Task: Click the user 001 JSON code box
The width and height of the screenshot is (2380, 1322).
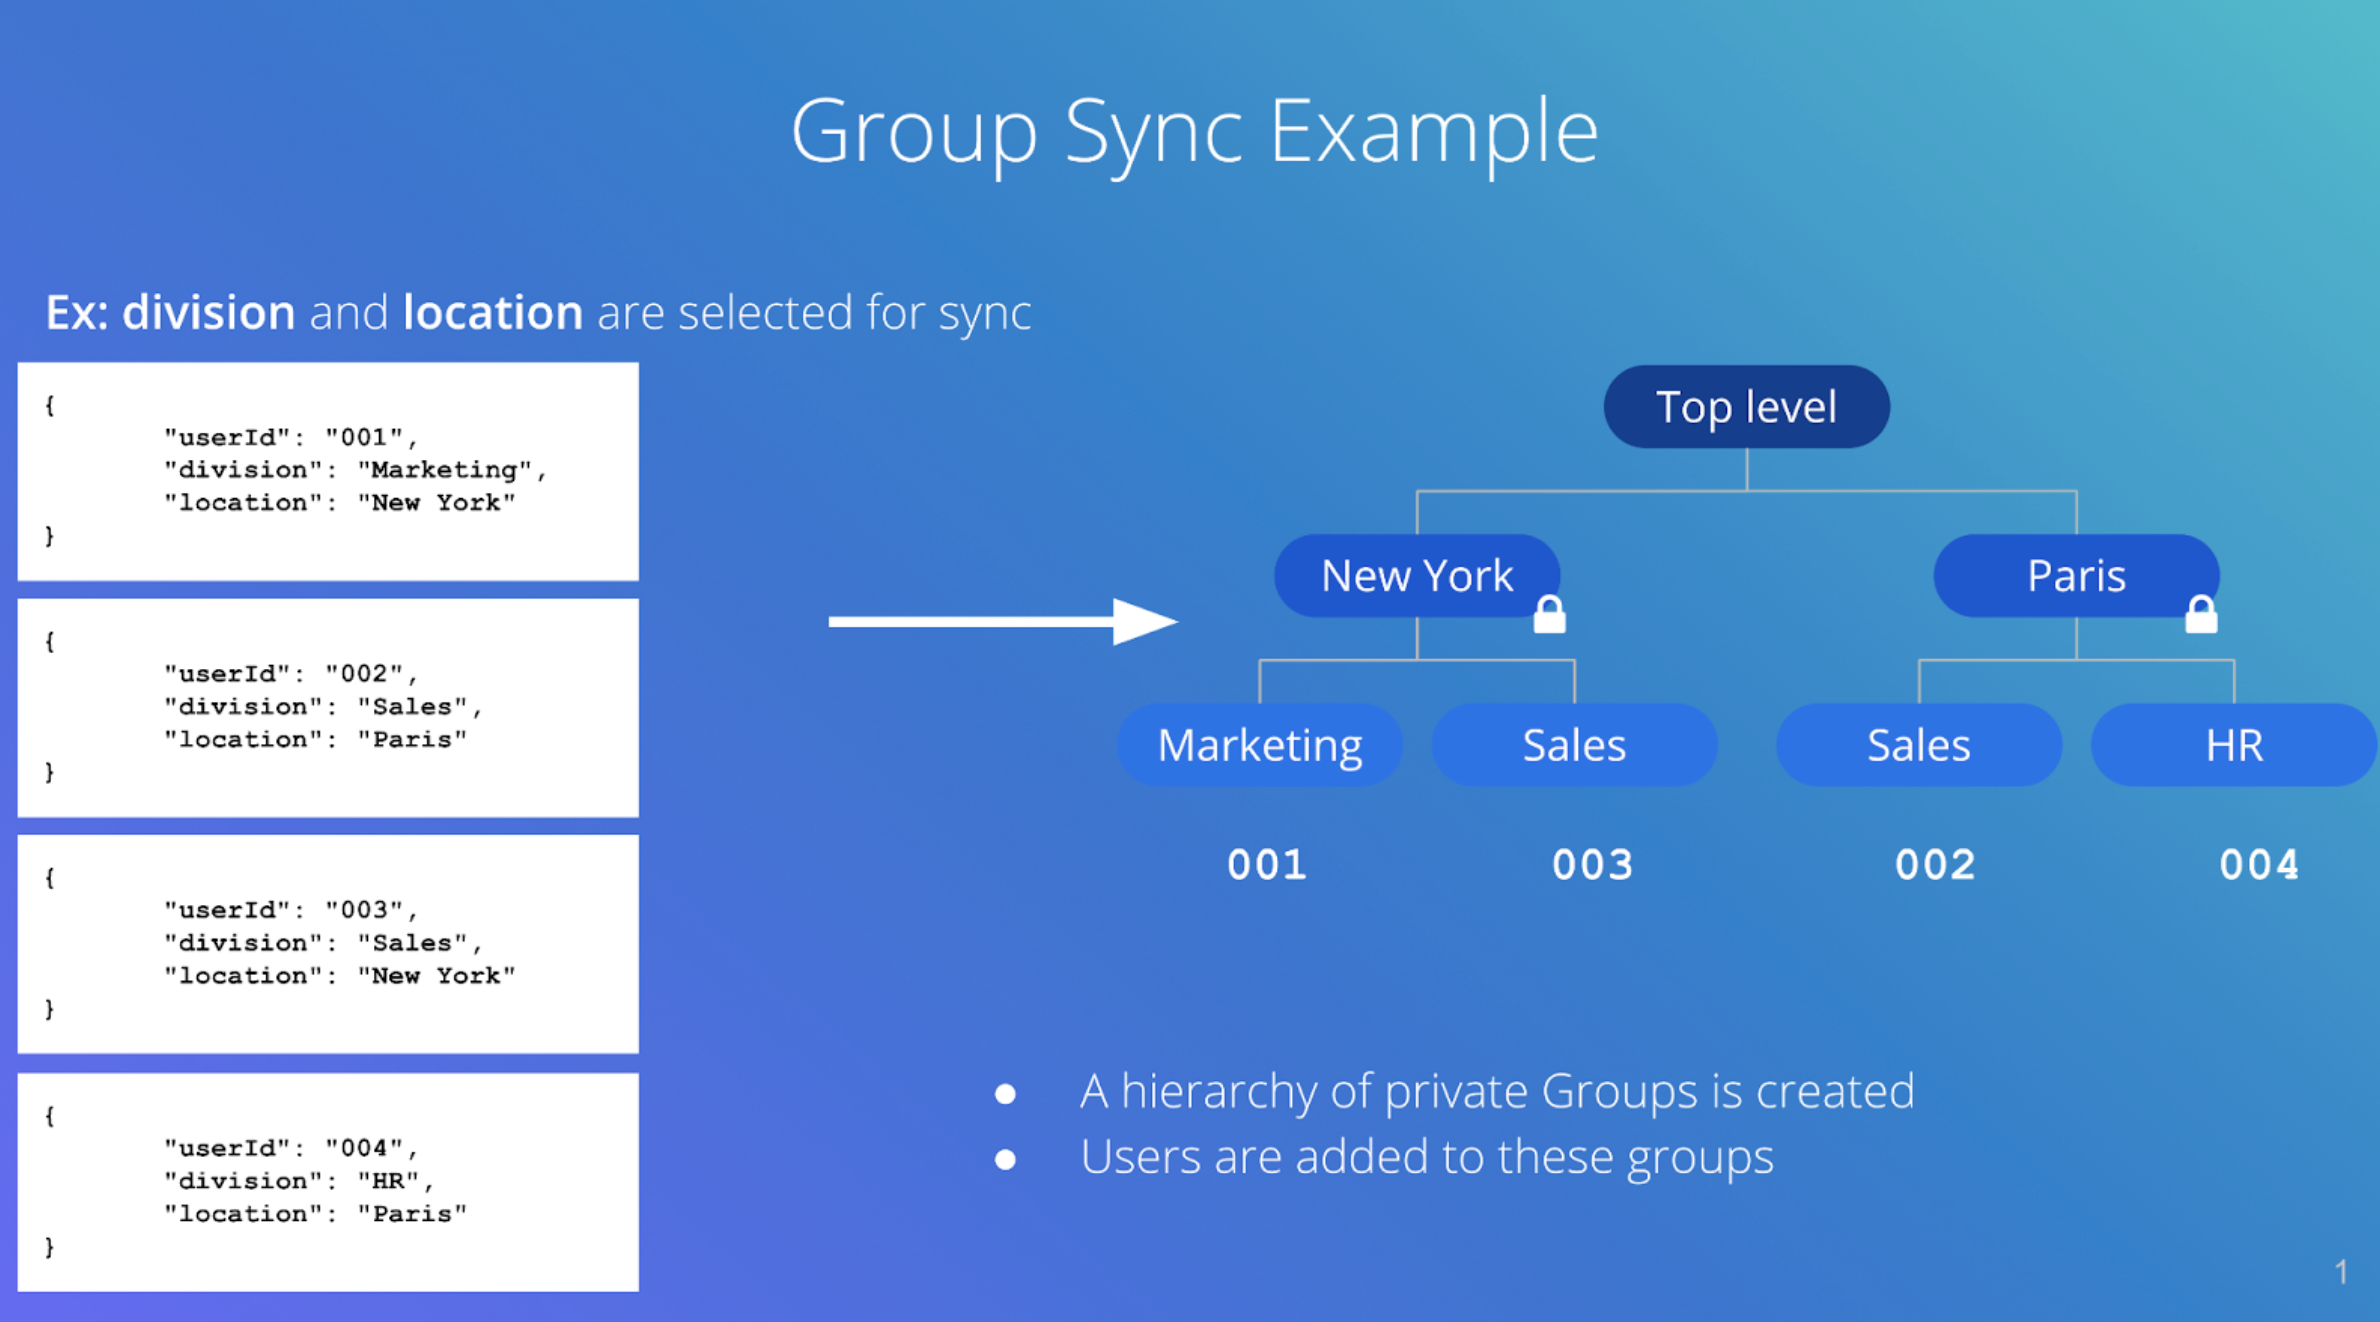Action: 328,471
